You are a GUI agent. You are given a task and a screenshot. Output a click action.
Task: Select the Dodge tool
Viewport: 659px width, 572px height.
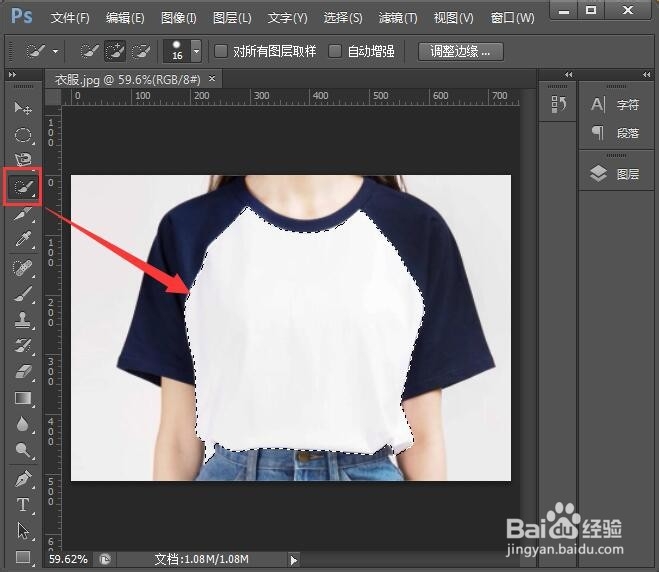pyautogui.click(x=23, y=450)
